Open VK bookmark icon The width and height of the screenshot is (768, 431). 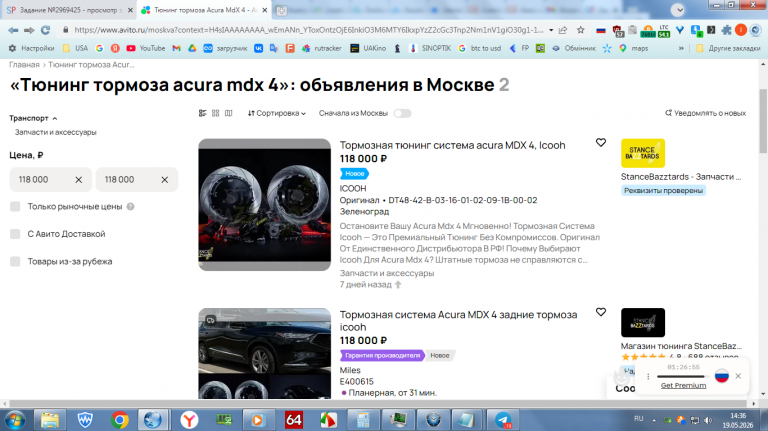click(x=259, y=48)
